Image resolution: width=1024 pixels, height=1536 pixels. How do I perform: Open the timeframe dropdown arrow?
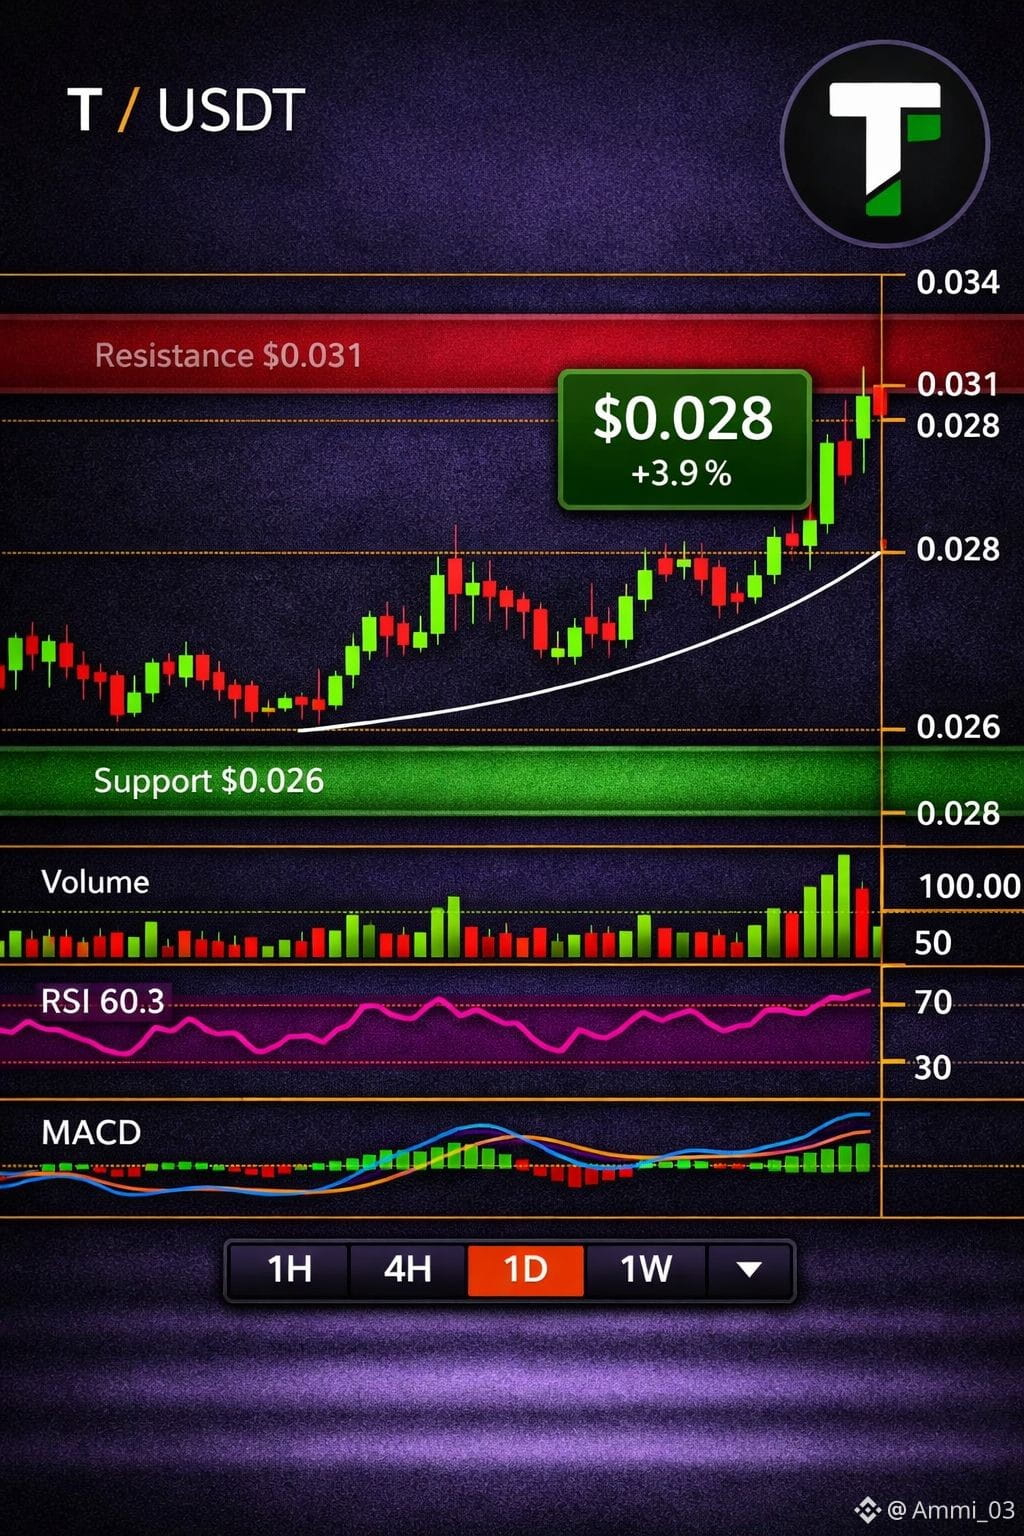pyautogui.click(x=749, y=1270)
